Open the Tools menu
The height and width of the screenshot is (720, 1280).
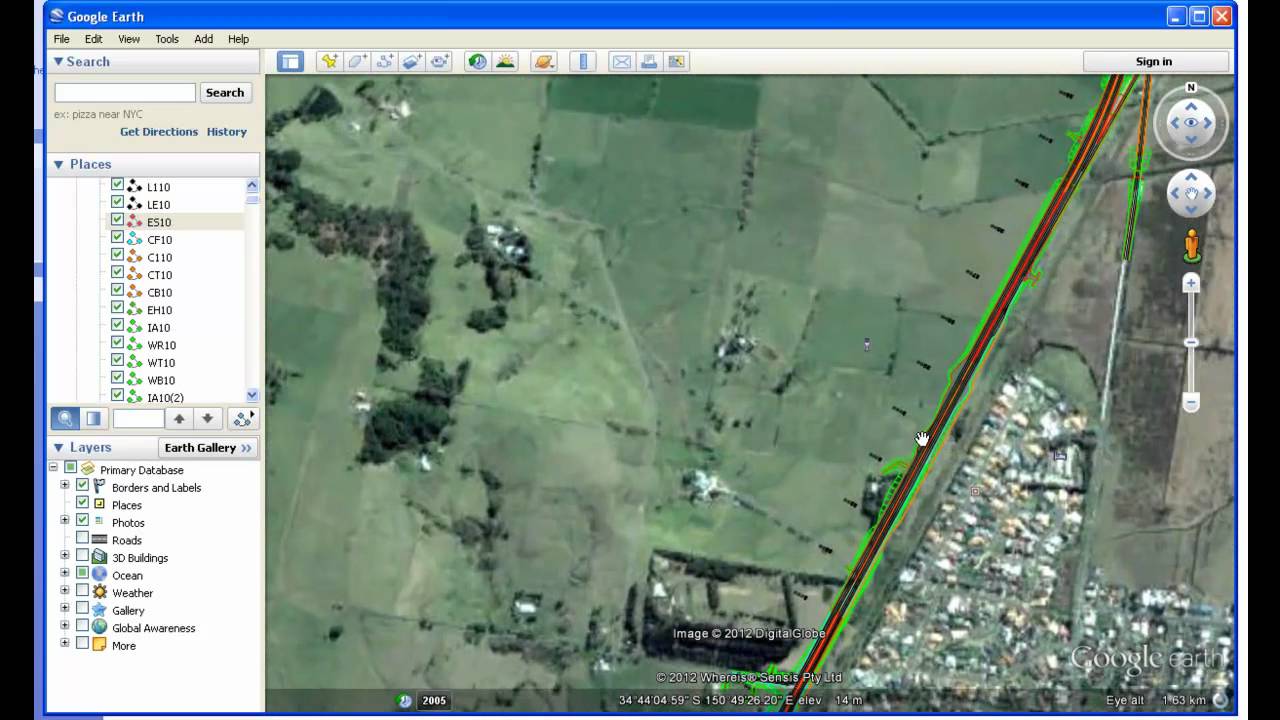(x=167, y=39)
